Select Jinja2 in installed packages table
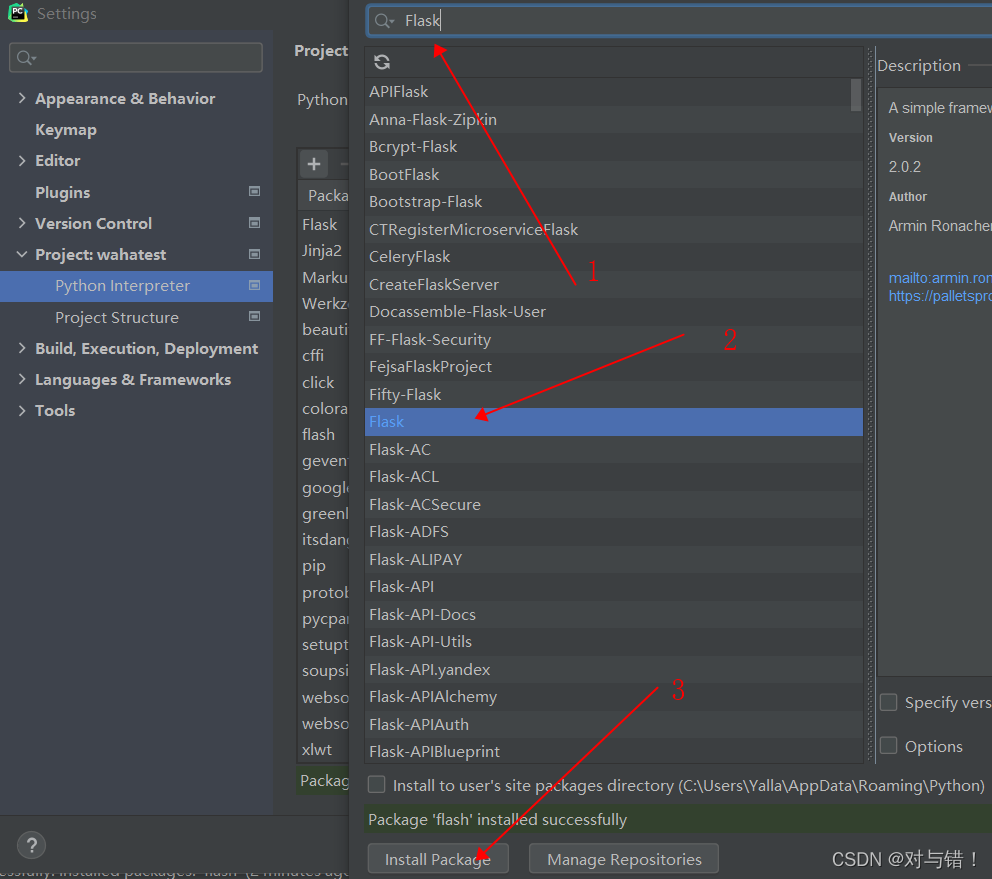This screenshot has height=879, width=992. [x=323, y=251]
